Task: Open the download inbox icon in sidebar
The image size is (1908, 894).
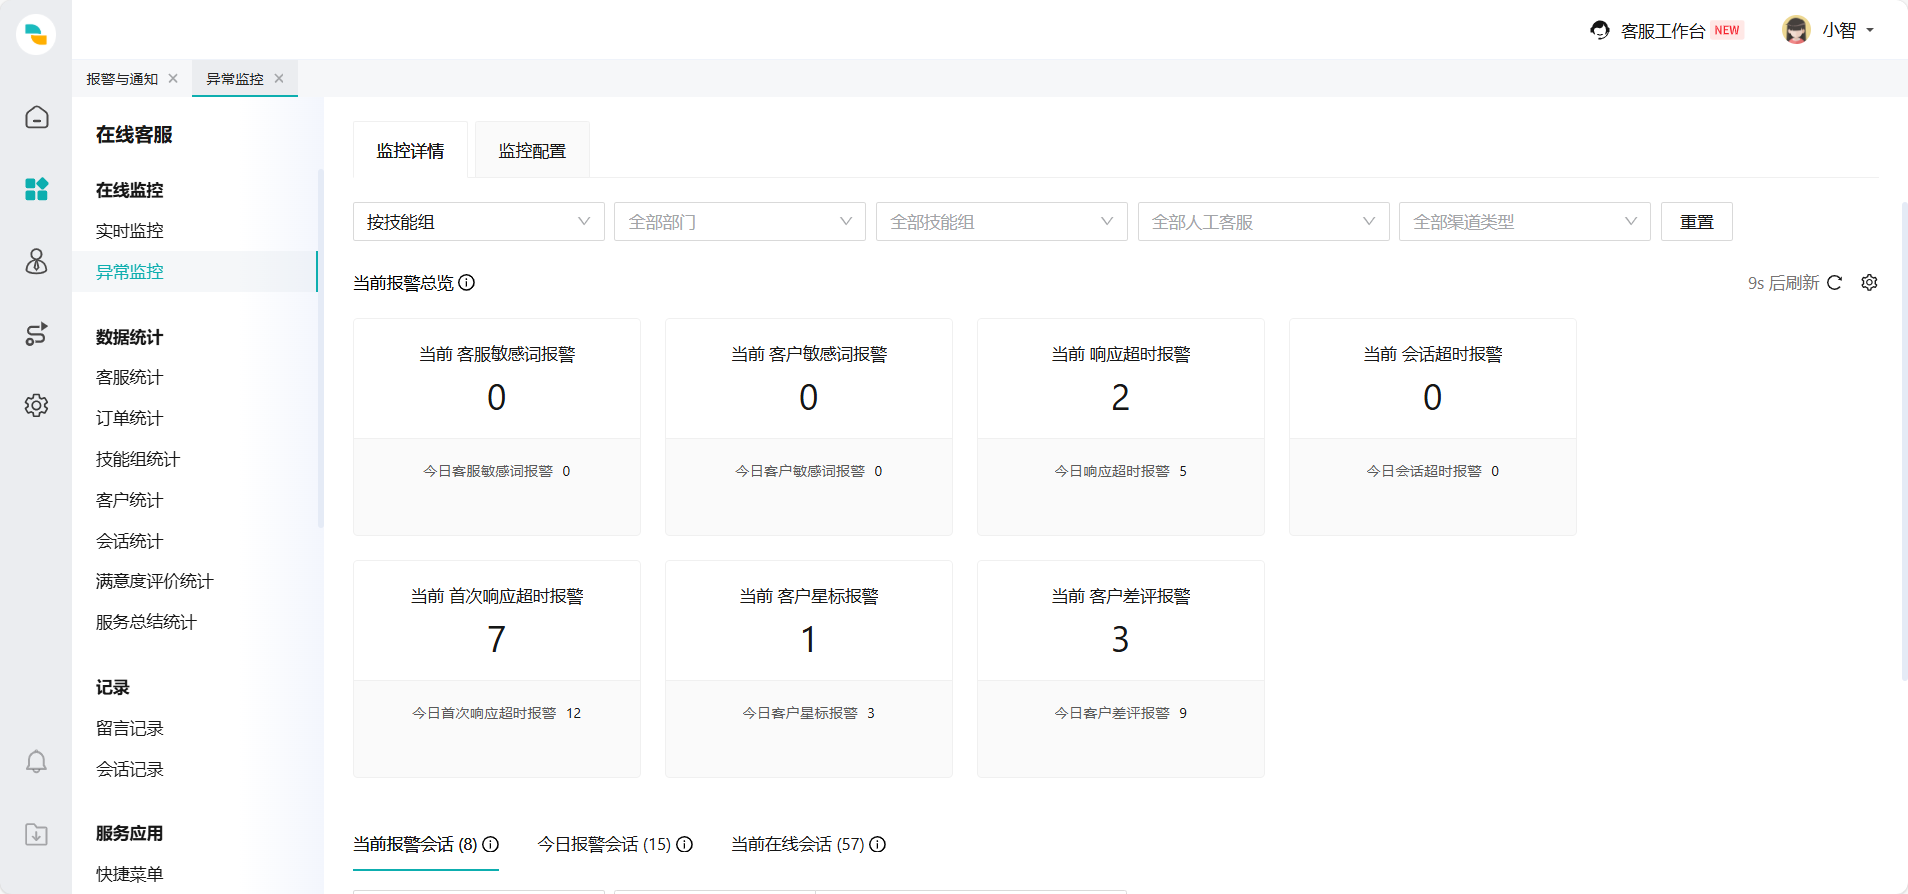Action: coord(36,834)
